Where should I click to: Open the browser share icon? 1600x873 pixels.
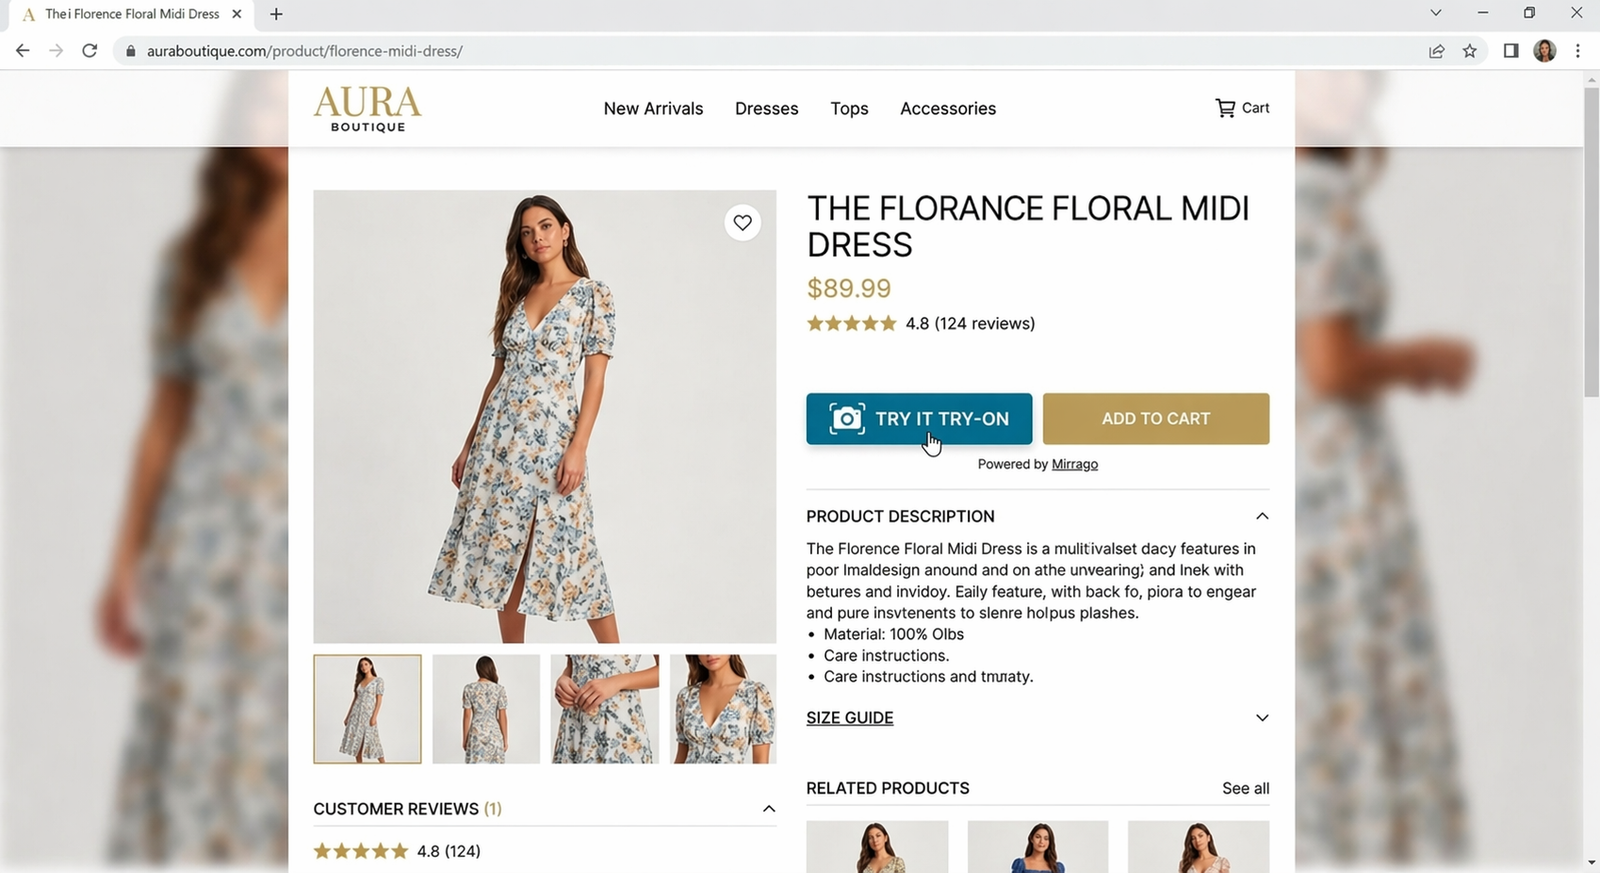coord(1437,50)
